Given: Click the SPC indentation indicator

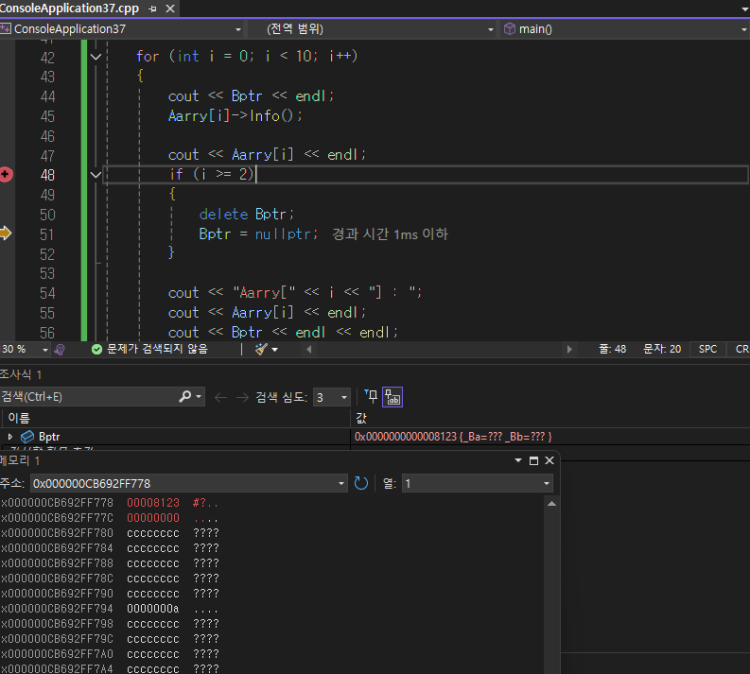Looking at the screenshot, I should tap(707, 349).
